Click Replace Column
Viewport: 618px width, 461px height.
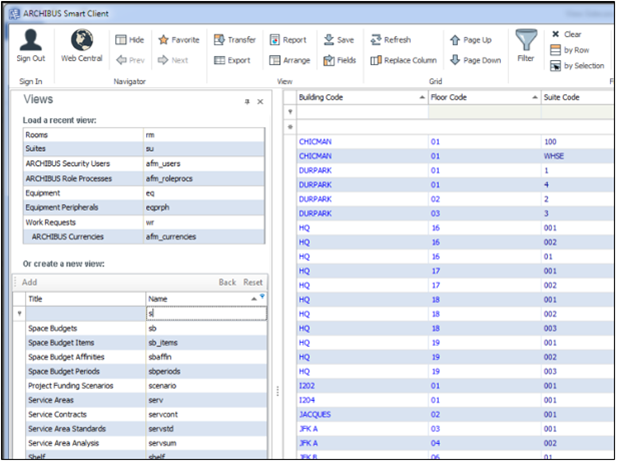click(x=404, y=60)
